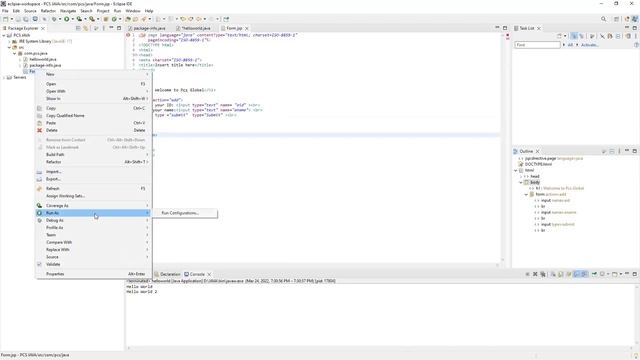The image size is (640, 360).
Task: Select helloworld.java in Package Explorer
Action: 42,59
